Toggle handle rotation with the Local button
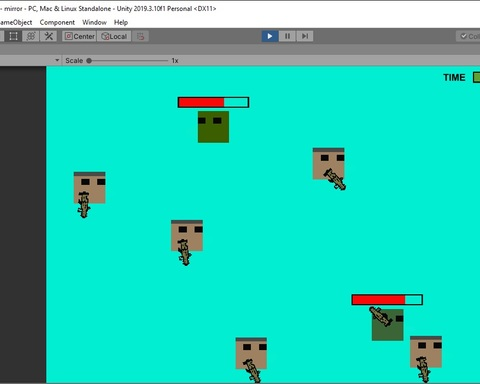 [x=114, y=36]
